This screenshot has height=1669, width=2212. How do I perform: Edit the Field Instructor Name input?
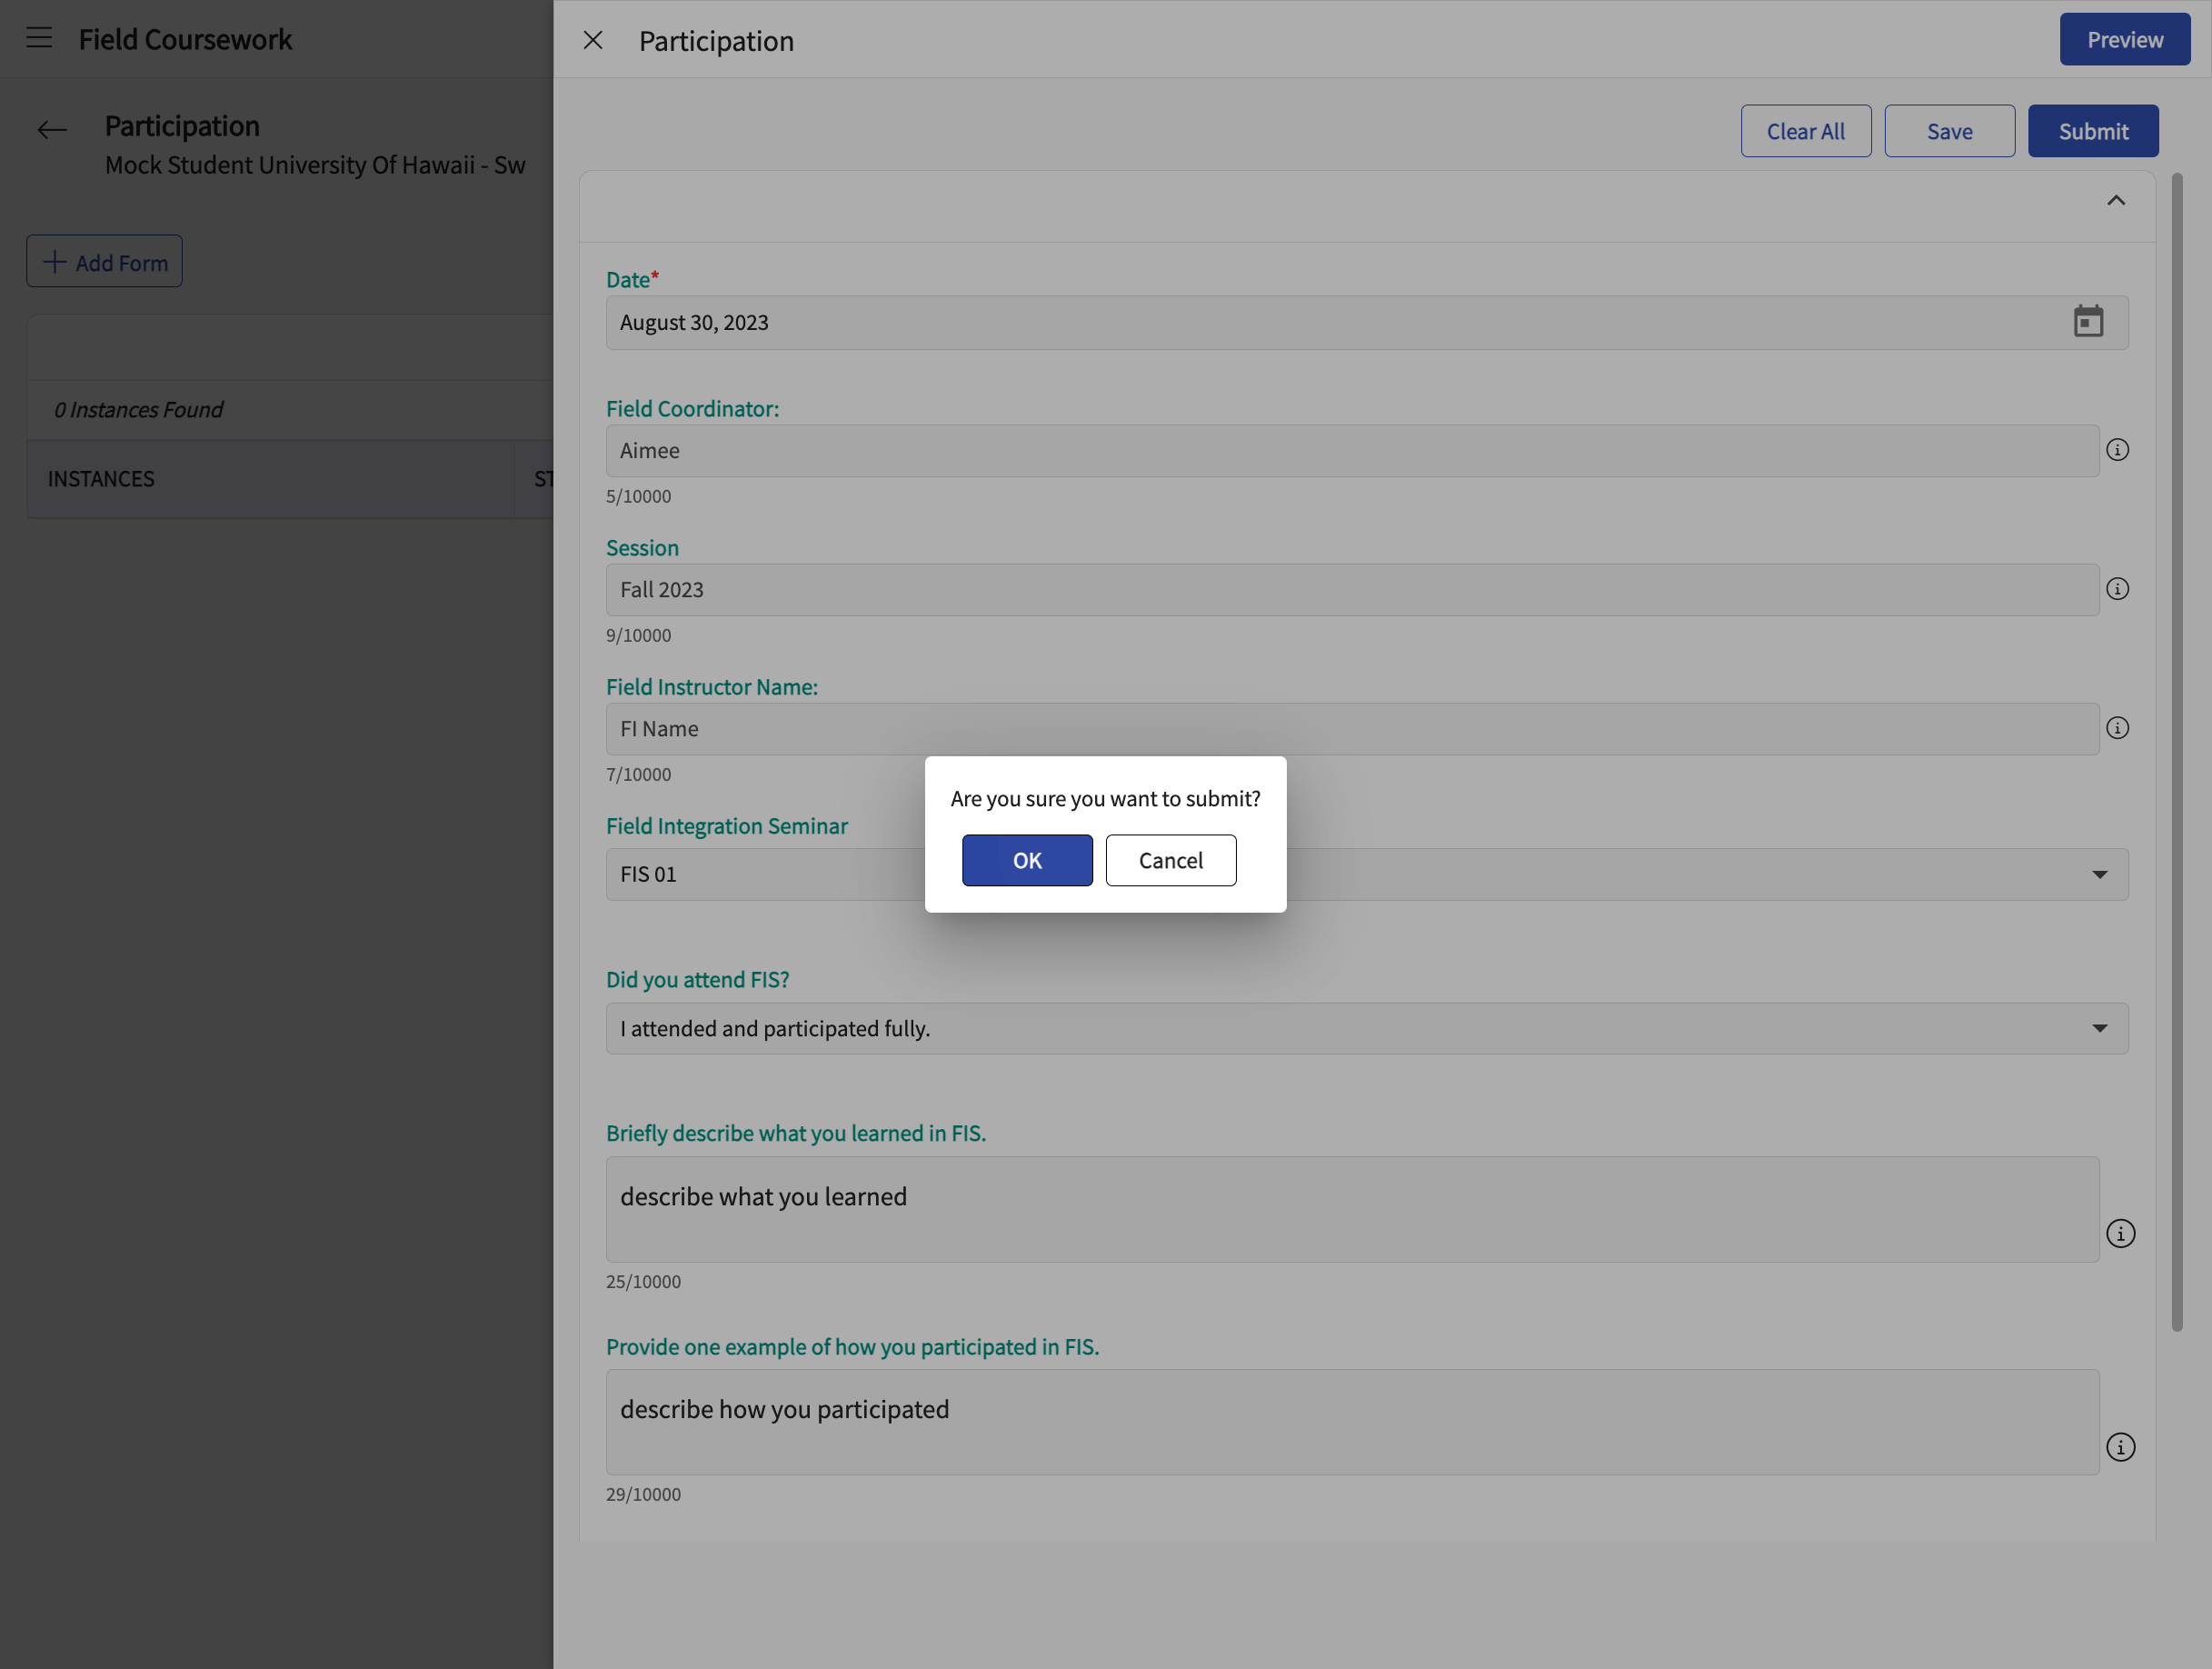(x=1352, y=729)
